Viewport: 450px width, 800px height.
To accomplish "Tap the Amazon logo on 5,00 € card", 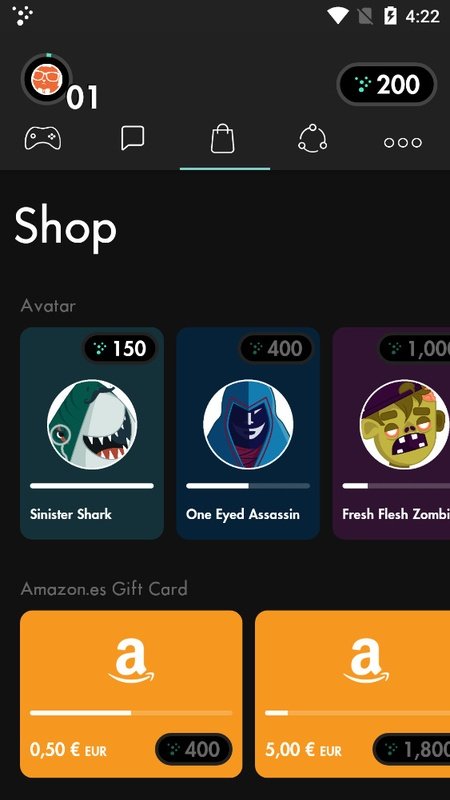I will 366,661.
